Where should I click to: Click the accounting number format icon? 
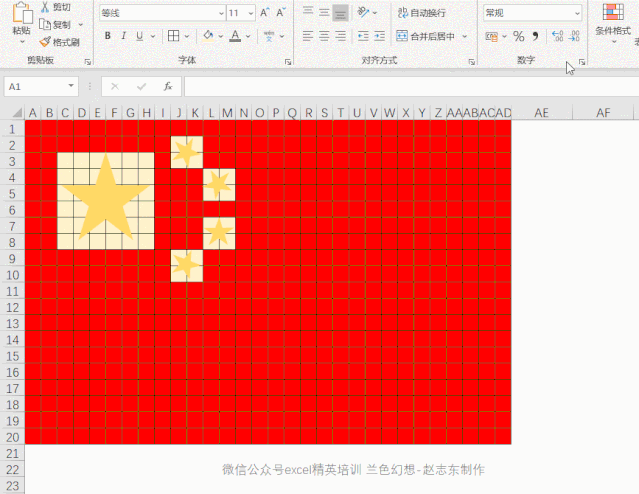pyautogui.click(x=492, y=36)
